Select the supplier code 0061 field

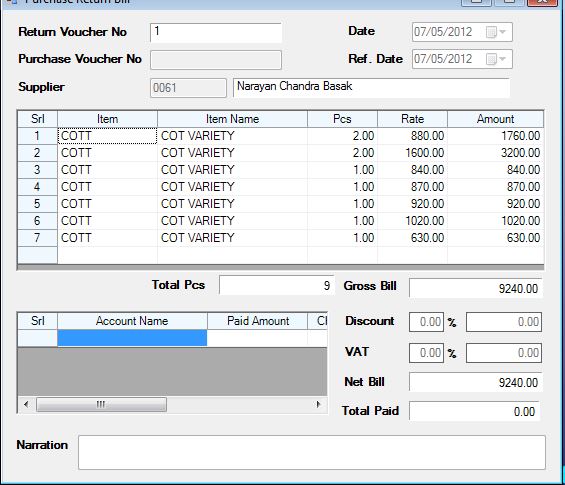tap(188, 88)
